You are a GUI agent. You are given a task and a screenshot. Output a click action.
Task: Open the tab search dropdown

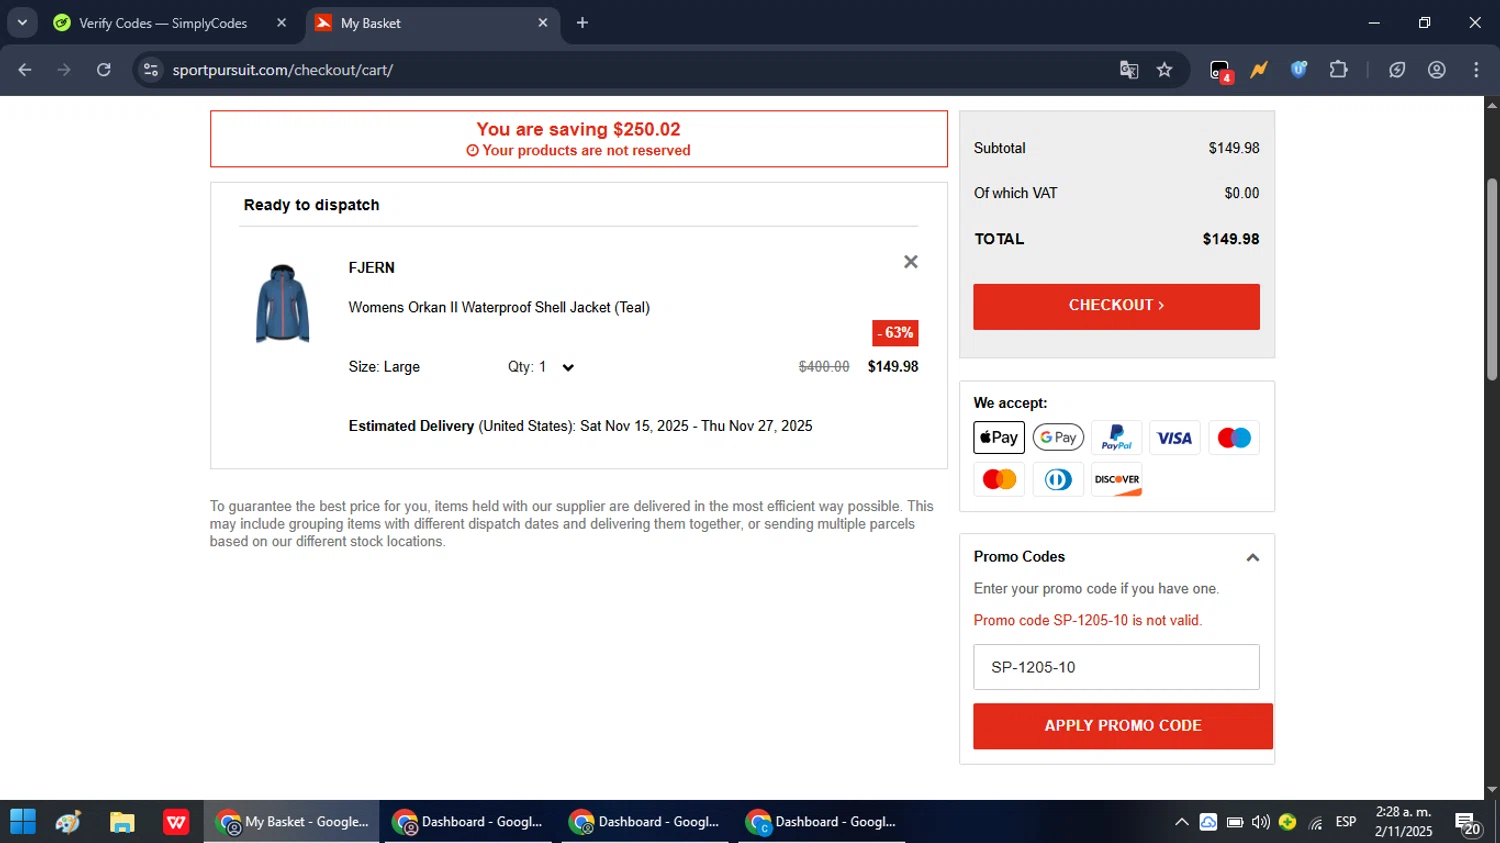click(22, 23)
